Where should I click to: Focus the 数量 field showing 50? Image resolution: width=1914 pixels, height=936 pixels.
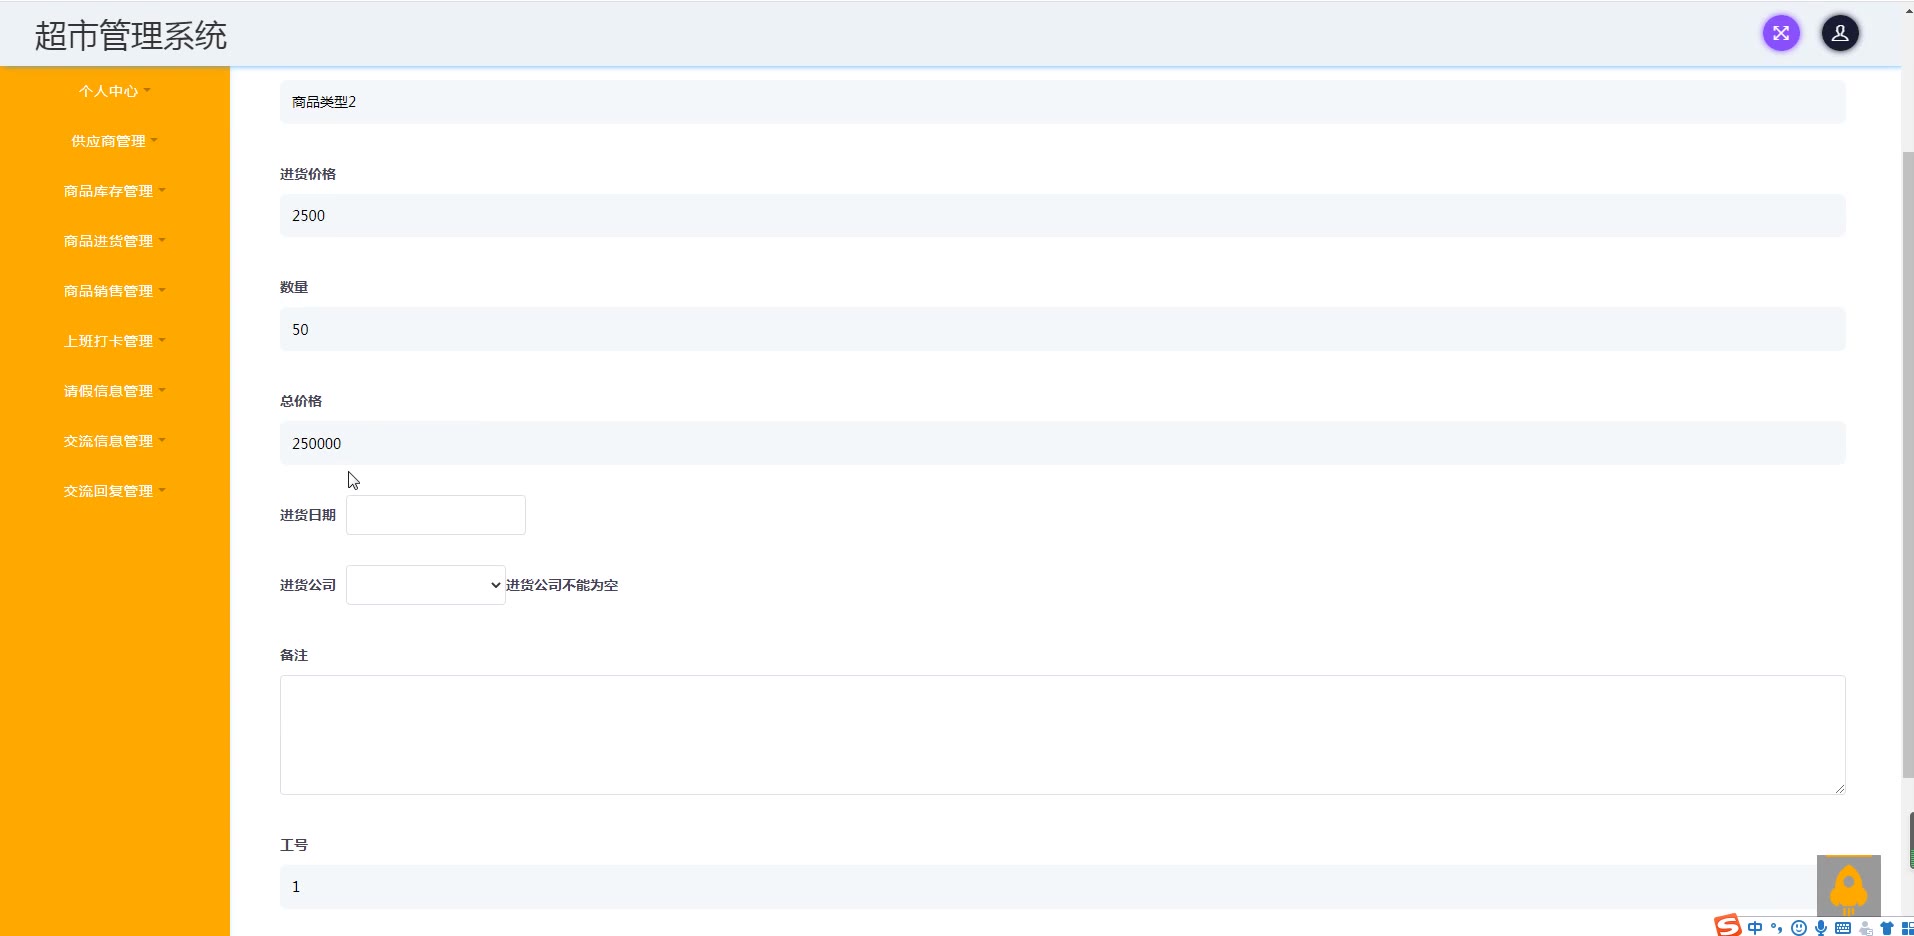tap(1062, 329)
